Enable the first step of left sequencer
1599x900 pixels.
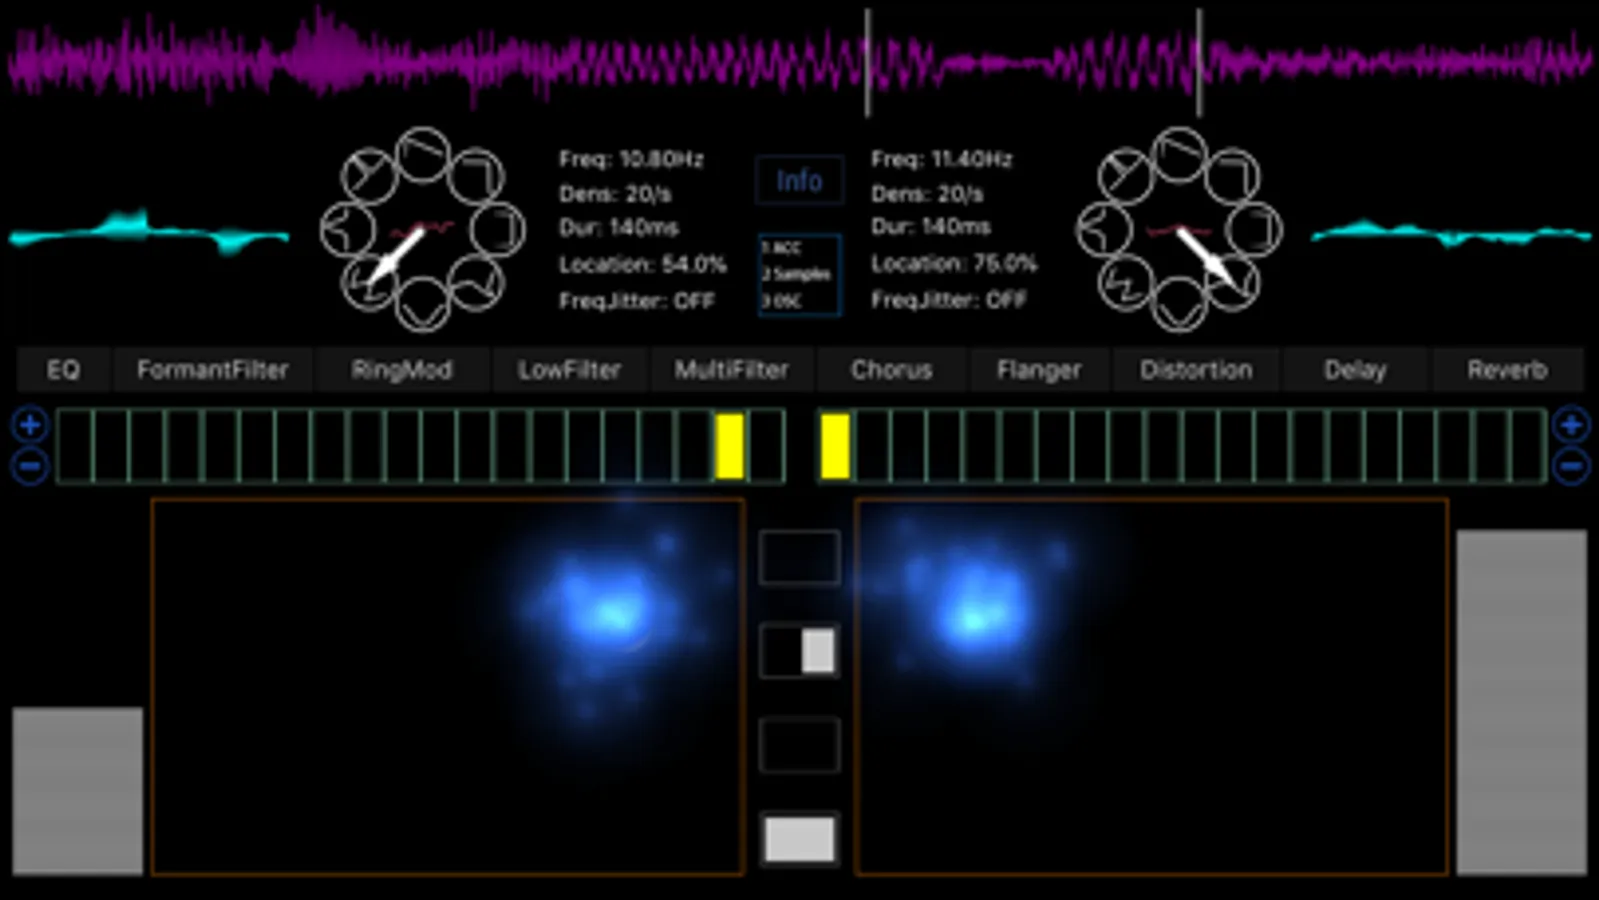(75, 446)
